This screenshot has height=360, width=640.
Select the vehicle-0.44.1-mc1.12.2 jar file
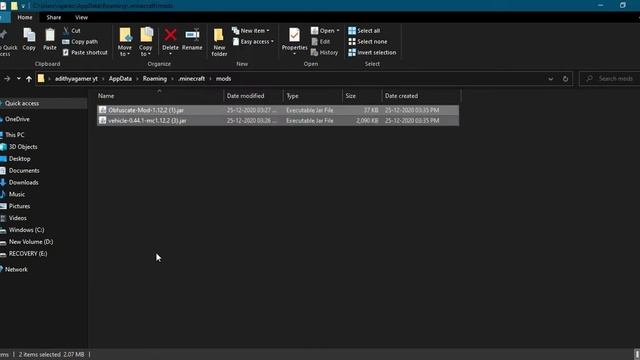[278, 121]
